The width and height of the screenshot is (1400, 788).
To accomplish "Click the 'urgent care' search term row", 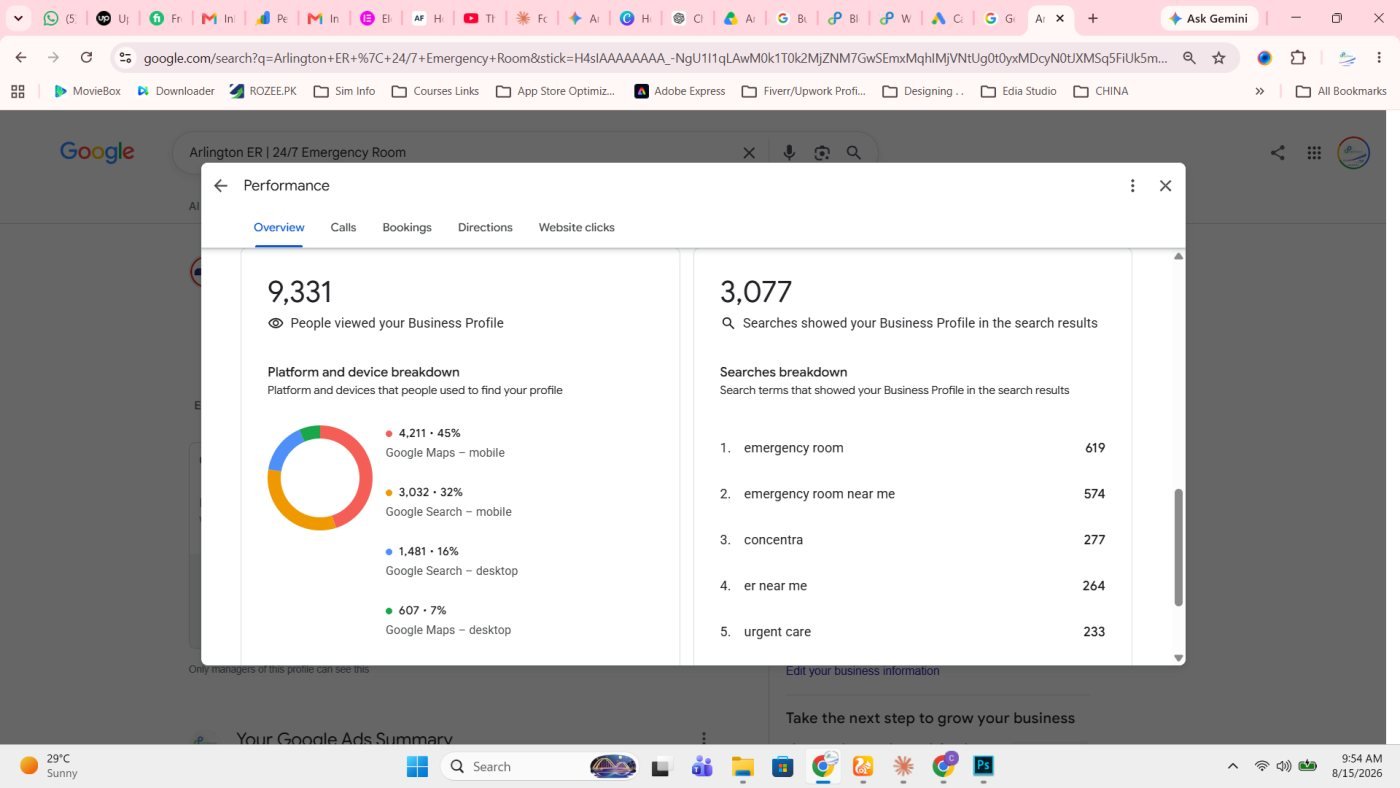I will [x=912, y=632].
